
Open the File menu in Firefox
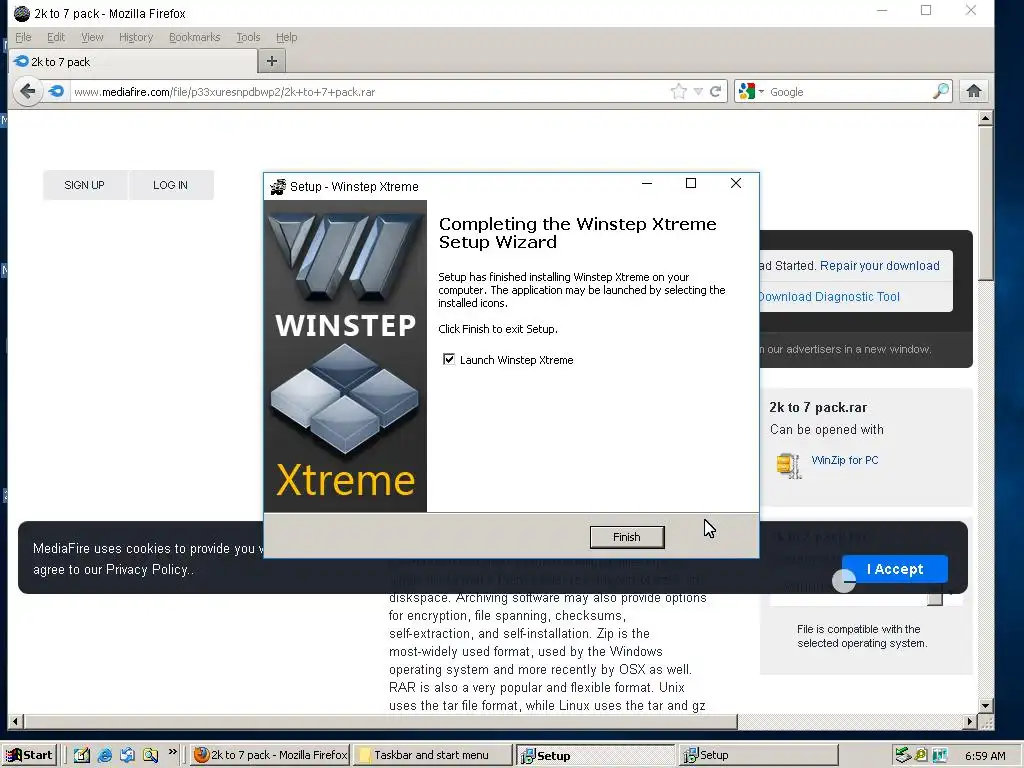(x=23, y=37)
